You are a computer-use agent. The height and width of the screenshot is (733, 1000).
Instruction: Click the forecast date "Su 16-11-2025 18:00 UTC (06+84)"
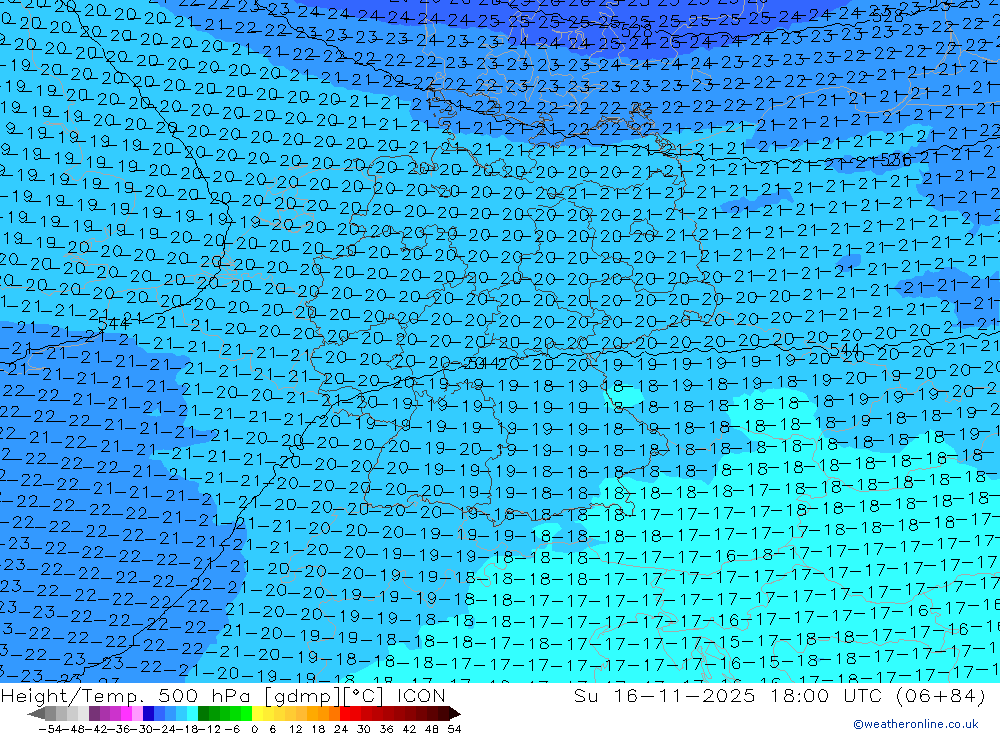779,695
